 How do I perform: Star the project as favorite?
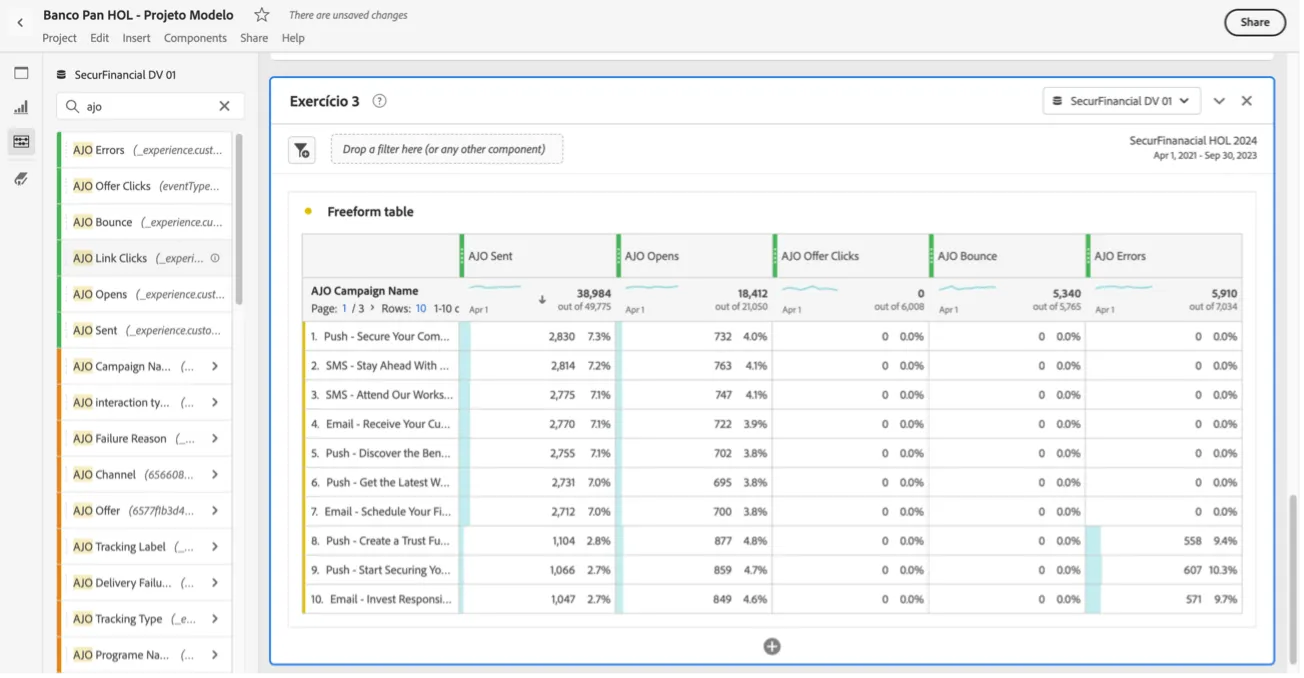click(262, 15)
